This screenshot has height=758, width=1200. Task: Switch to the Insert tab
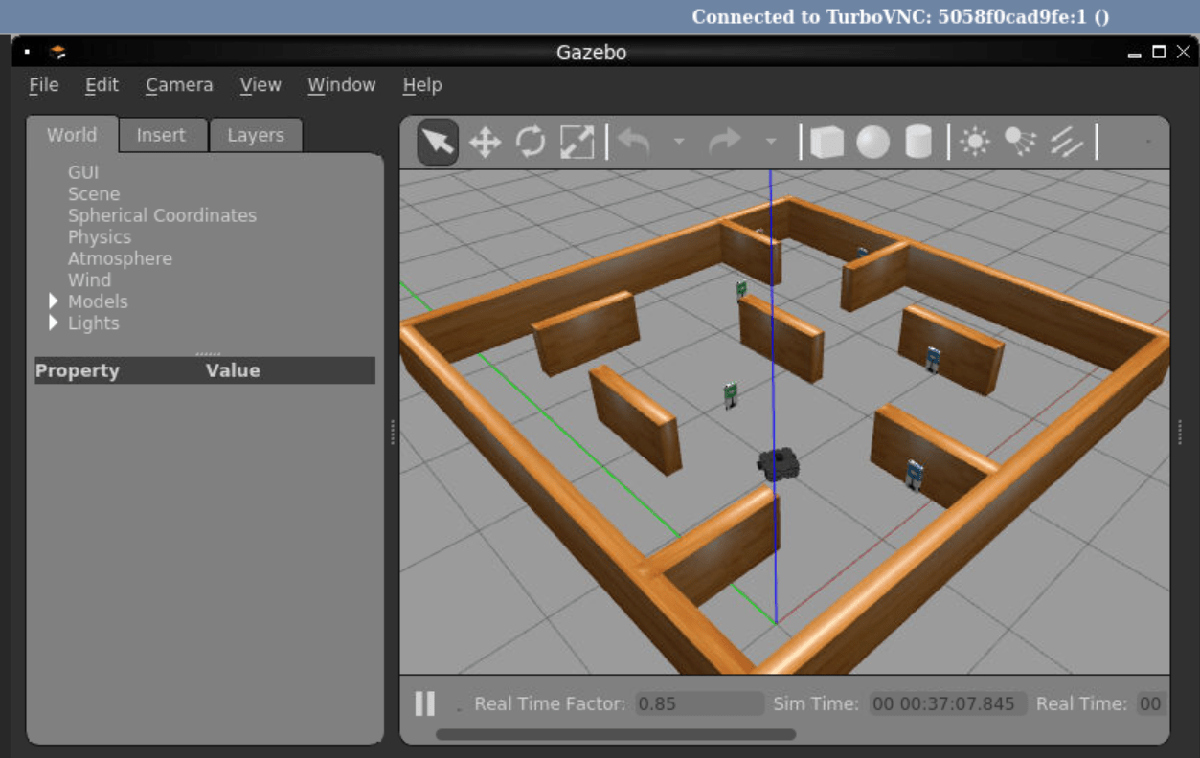coord(161,135)
